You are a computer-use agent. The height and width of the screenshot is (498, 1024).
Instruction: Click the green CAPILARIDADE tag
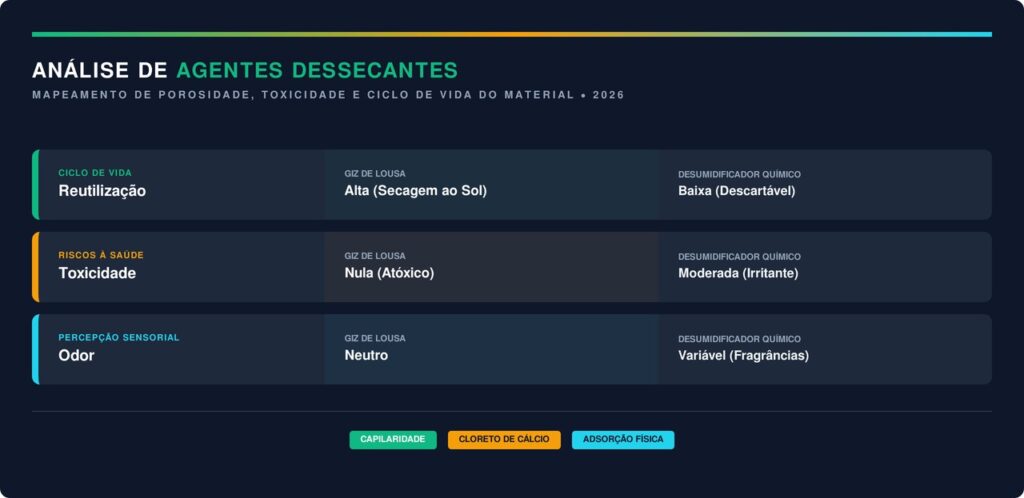(x=392, y=439)
